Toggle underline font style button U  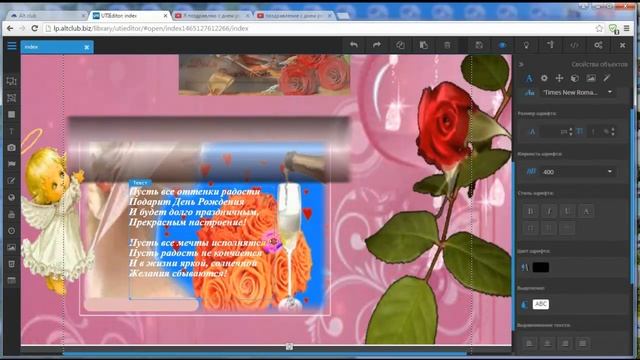567,211
